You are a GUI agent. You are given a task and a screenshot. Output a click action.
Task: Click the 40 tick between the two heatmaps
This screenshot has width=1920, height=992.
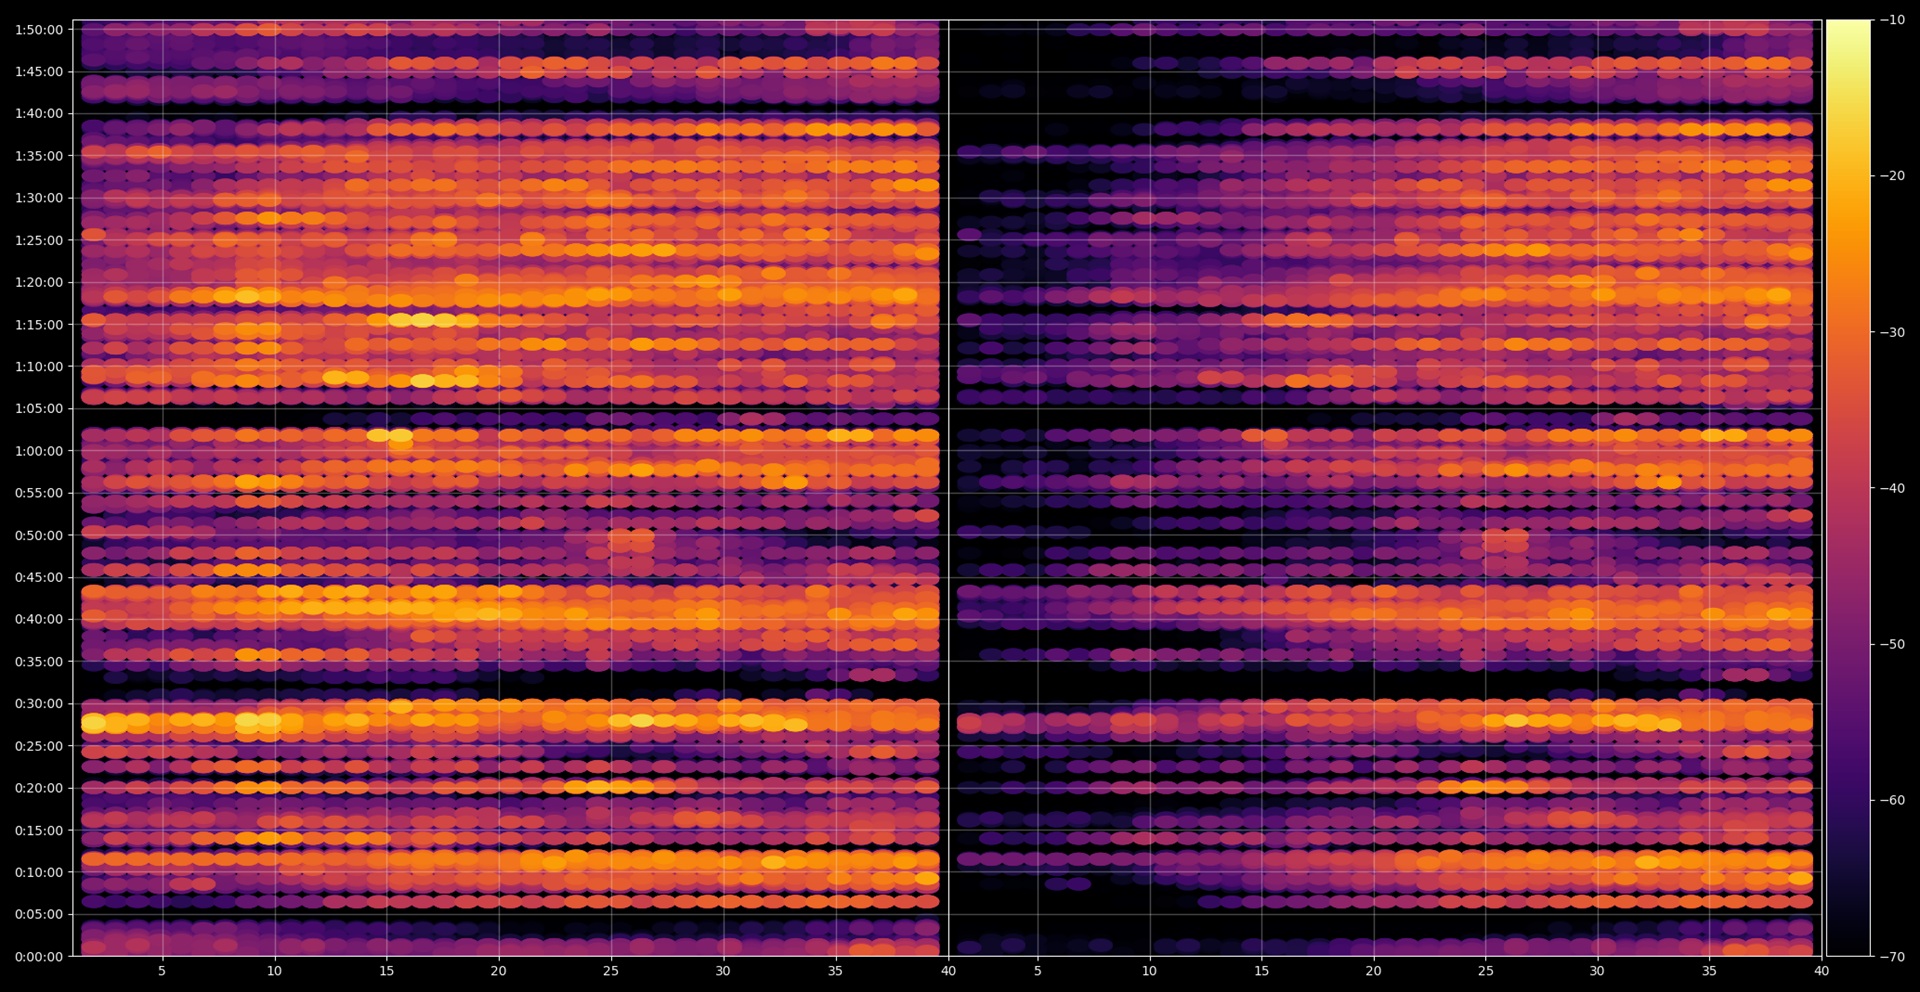click(948, 970)
